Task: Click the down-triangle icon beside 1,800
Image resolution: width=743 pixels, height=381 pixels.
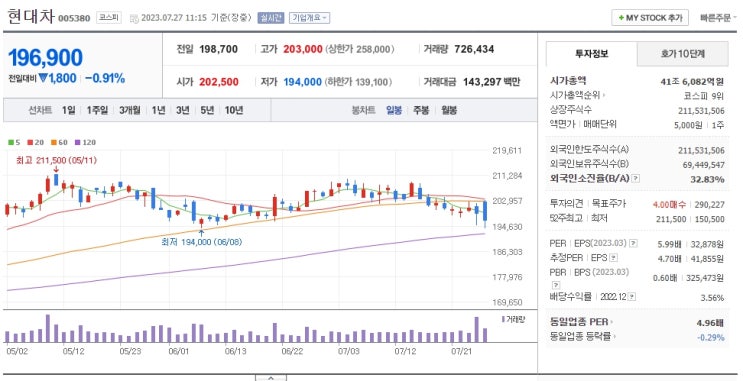Action: 43,79
